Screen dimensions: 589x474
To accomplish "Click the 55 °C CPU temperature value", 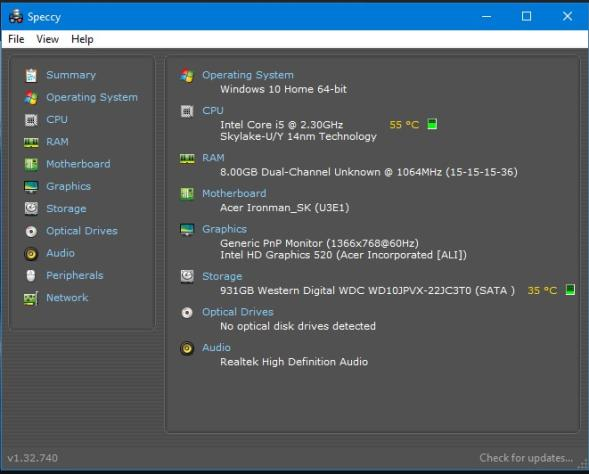I will click(x=404, y=125).
